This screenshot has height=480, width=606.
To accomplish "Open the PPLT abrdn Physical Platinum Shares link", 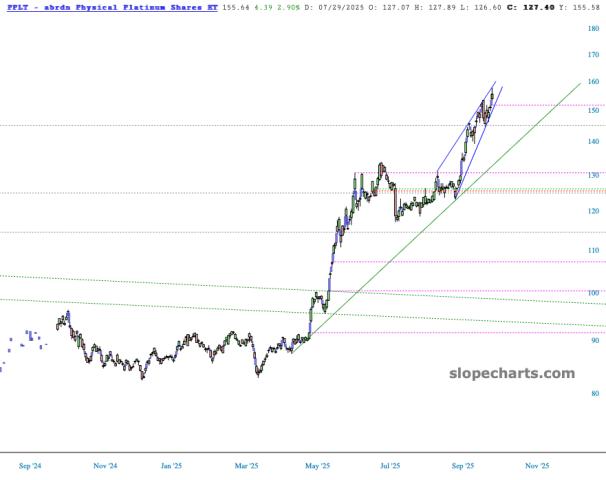I will click(112, 7).
